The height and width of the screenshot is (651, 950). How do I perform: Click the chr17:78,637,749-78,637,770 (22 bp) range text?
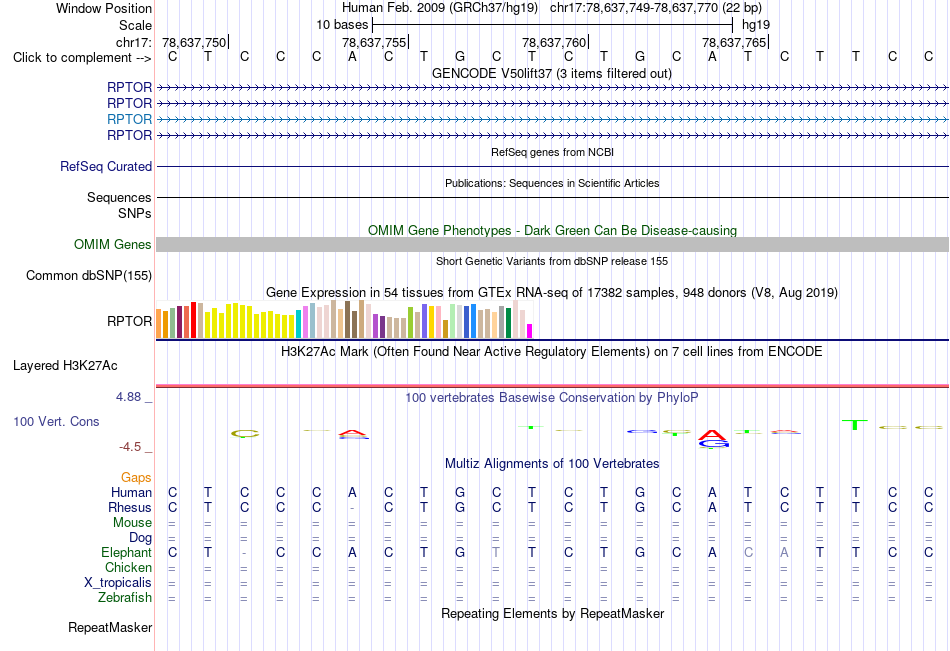pyautogui.click(x=656, y=8)
